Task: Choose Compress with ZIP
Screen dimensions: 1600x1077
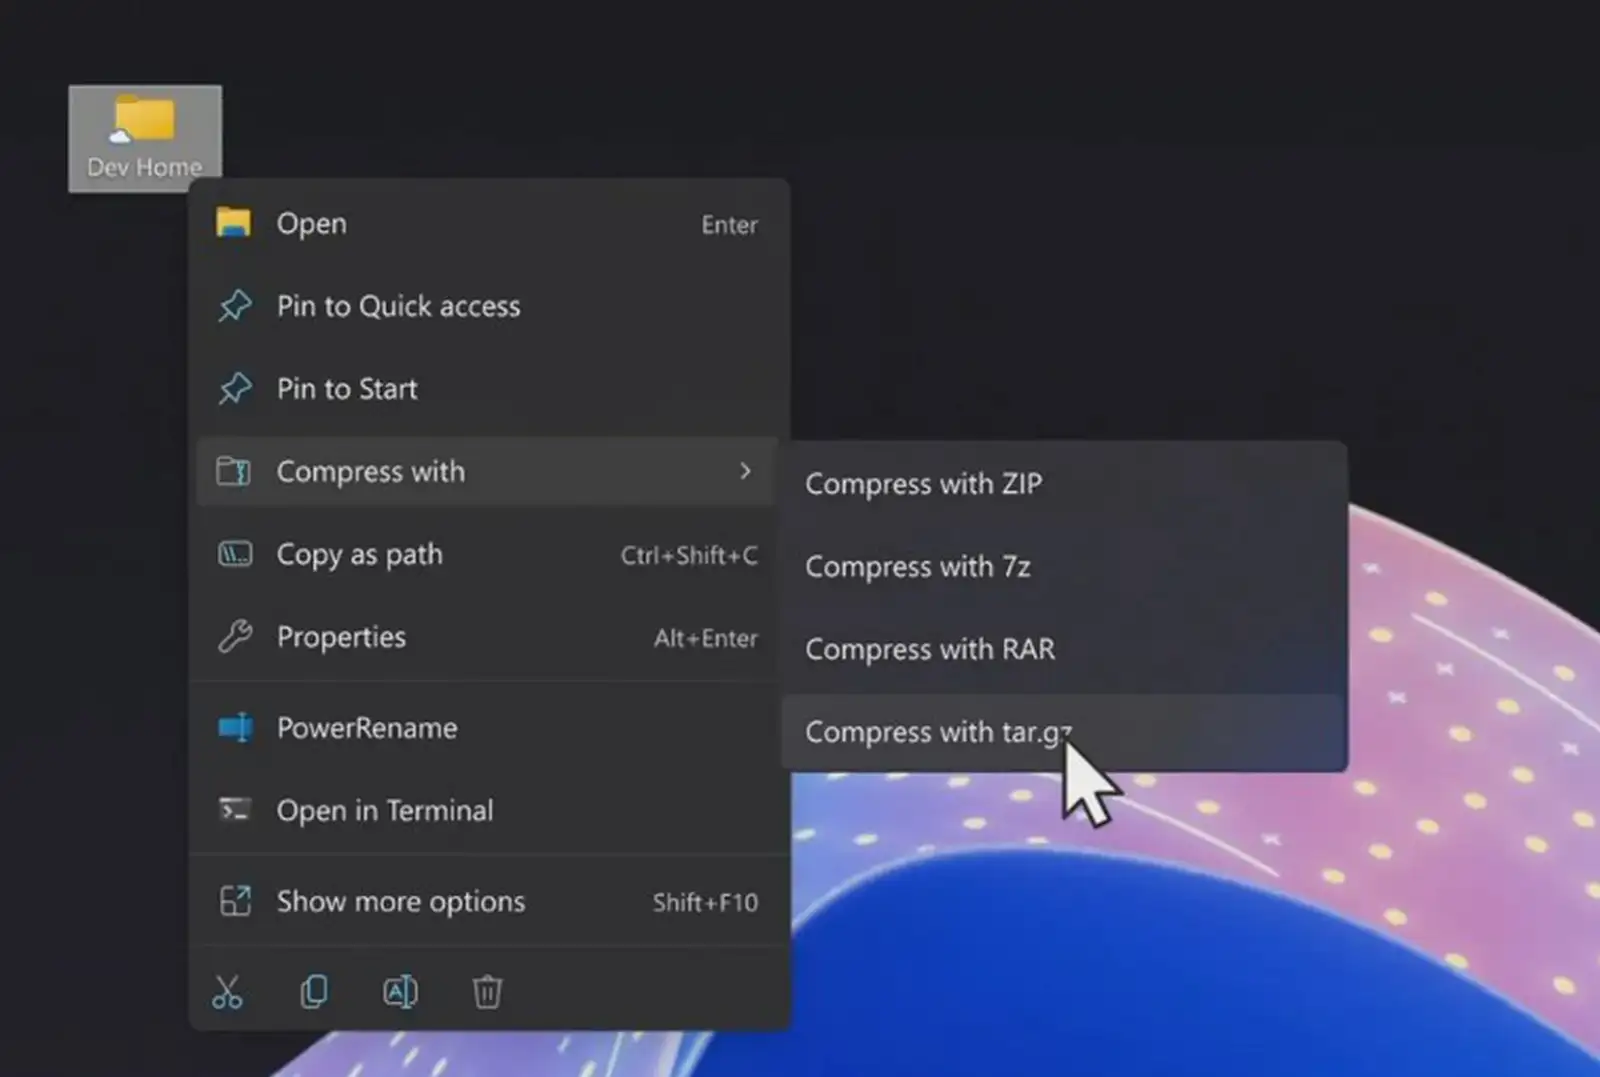Action: coord(923,484)
